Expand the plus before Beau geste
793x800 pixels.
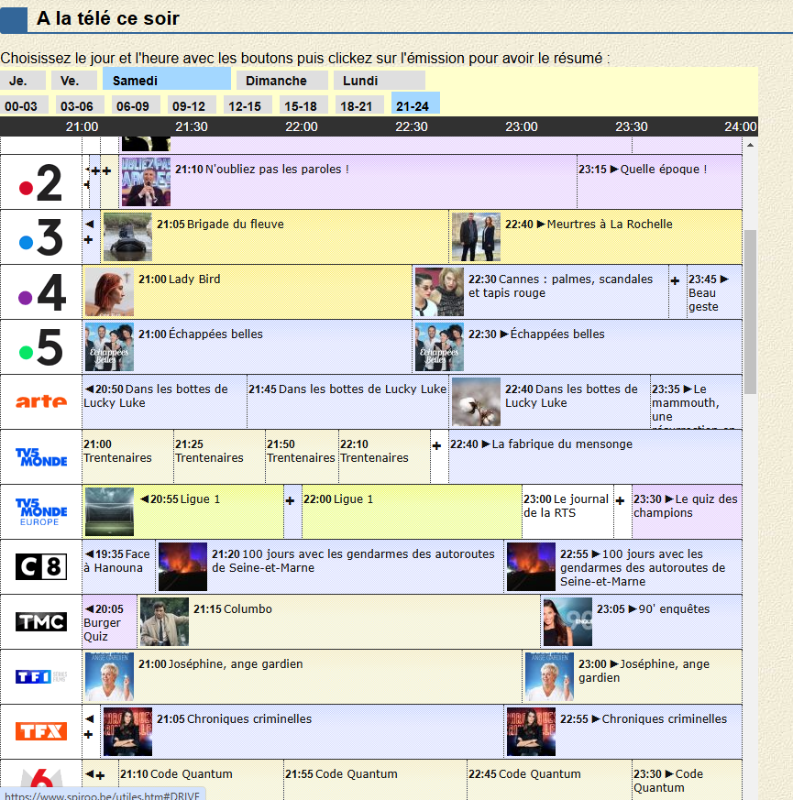(x=675, y=281)
